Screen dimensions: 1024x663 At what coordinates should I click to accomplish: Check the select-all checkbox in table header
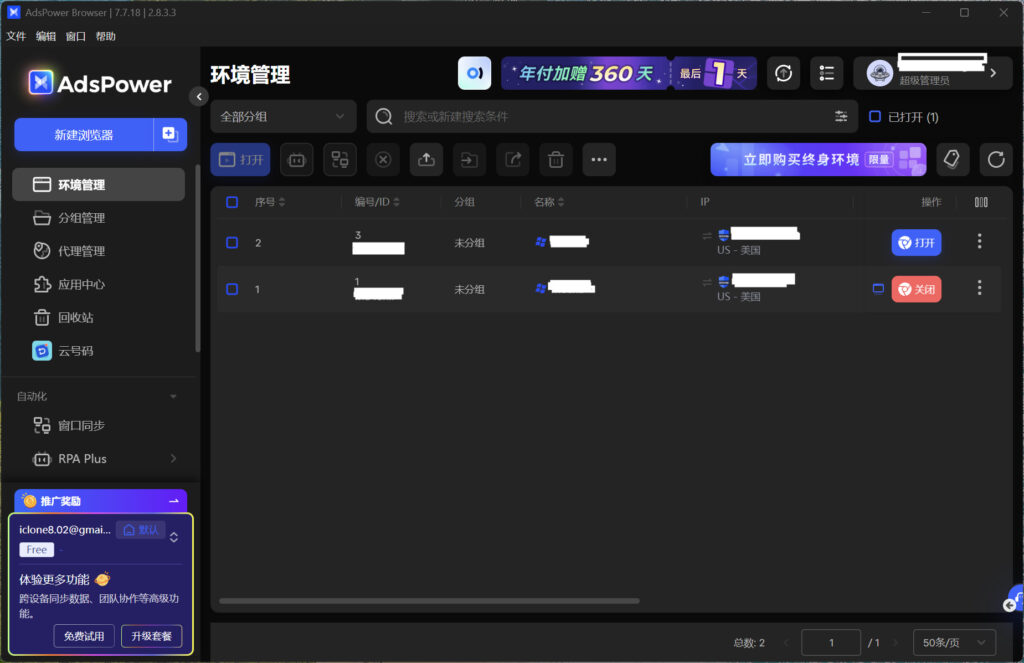(232, 202)
